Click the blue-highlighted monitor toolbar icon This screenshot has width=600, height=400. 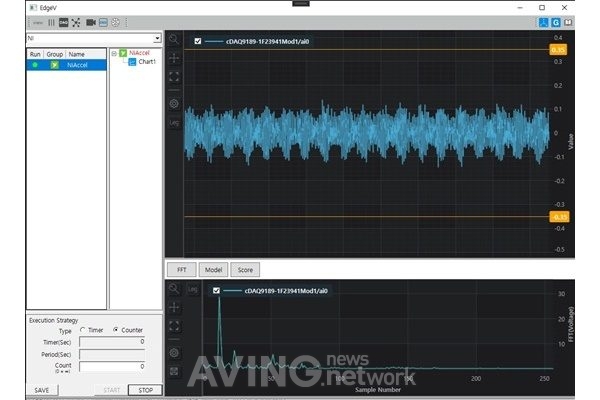pos(103,23)
